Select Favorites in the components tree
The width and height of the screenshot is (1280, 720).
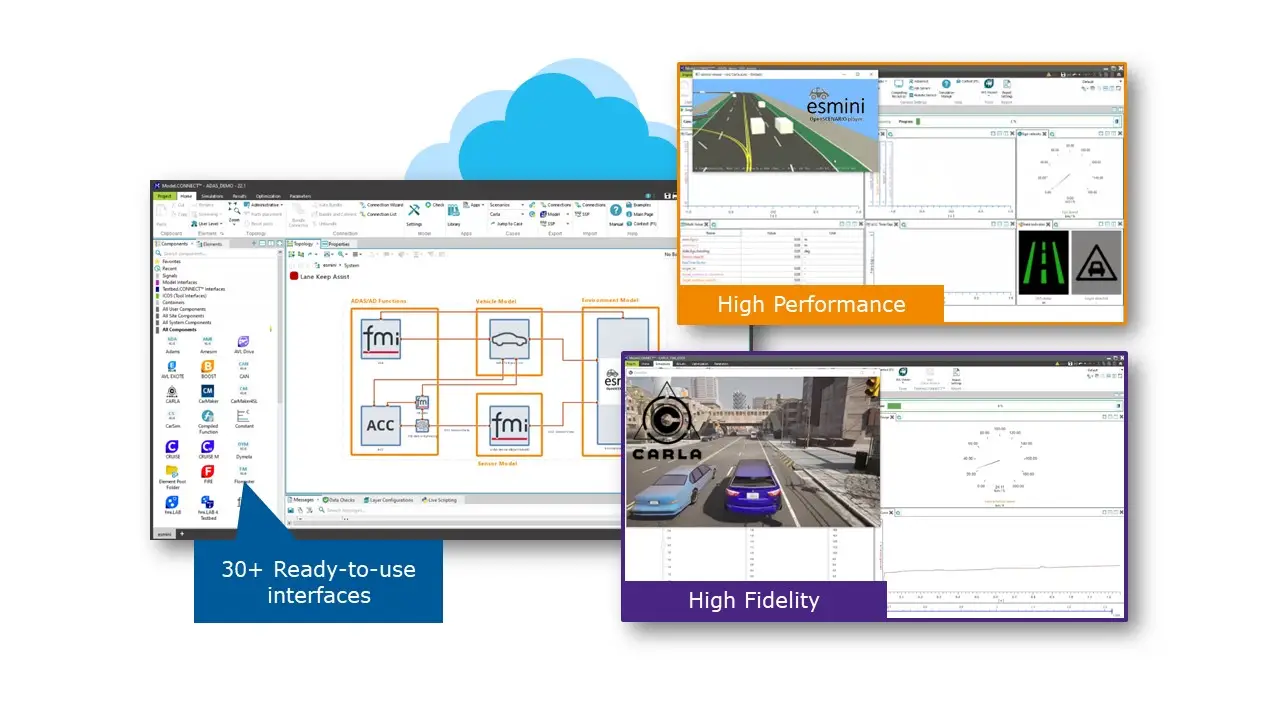171,261
